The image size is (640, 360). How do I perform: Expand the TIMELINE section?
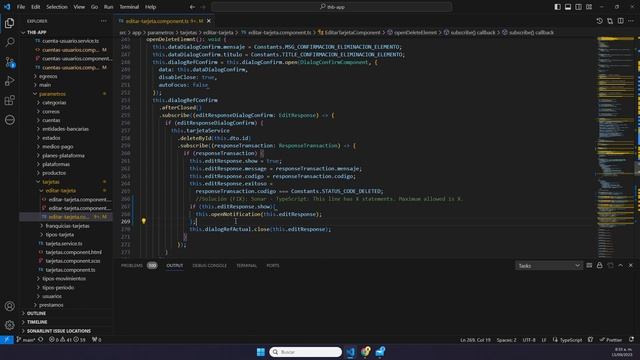(x=65, y=322)
